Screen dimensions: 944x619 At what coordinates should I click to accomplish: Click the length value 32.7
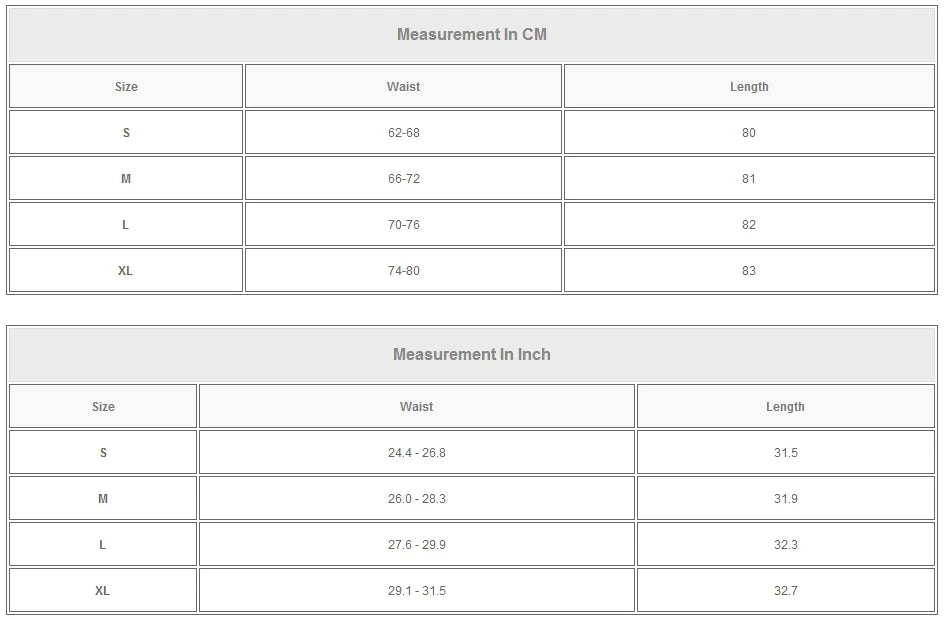pyautogui.click(x=785, y=591)
